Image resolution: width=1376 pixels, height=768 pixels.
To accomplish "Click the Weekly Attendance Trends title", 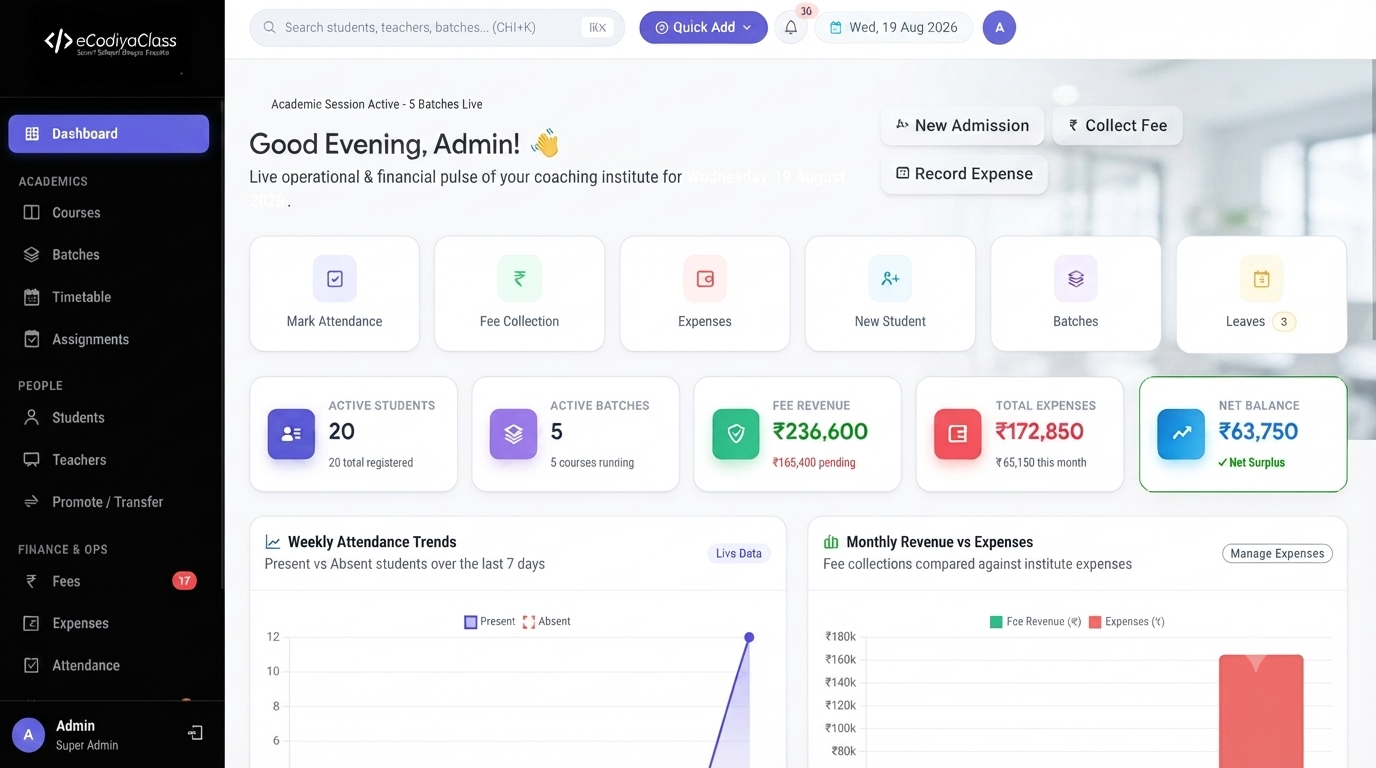I will [372, 542].
